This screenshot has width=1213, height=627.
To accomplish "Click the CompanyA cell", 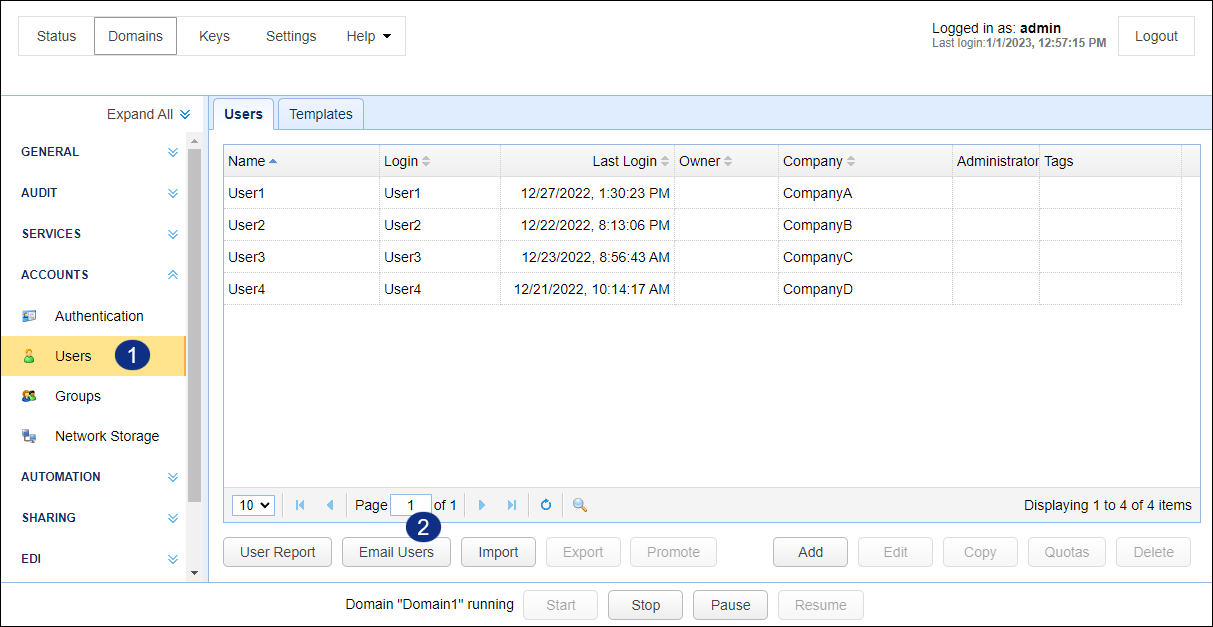I will [x=865, y=193].
